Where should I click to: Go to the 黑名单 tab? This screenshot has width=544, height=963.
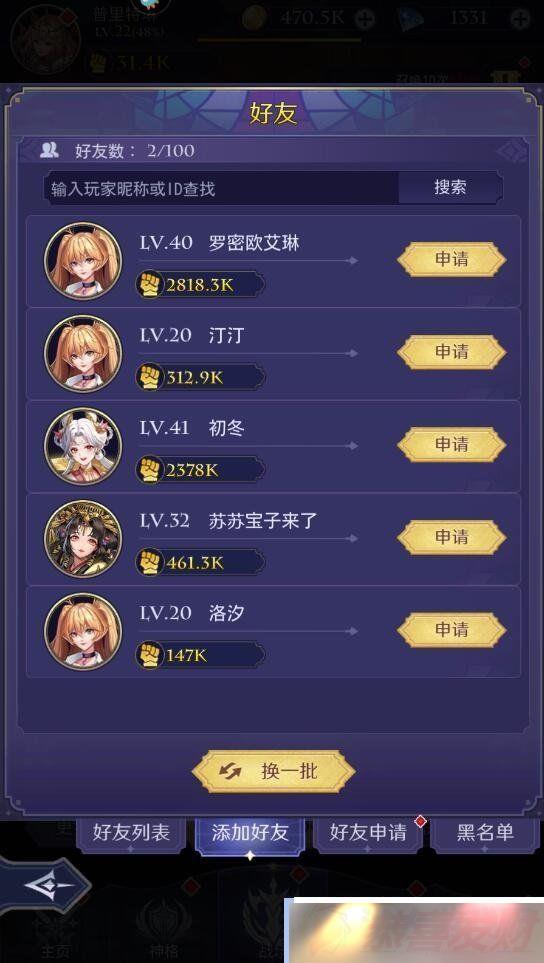click(485, 833)
